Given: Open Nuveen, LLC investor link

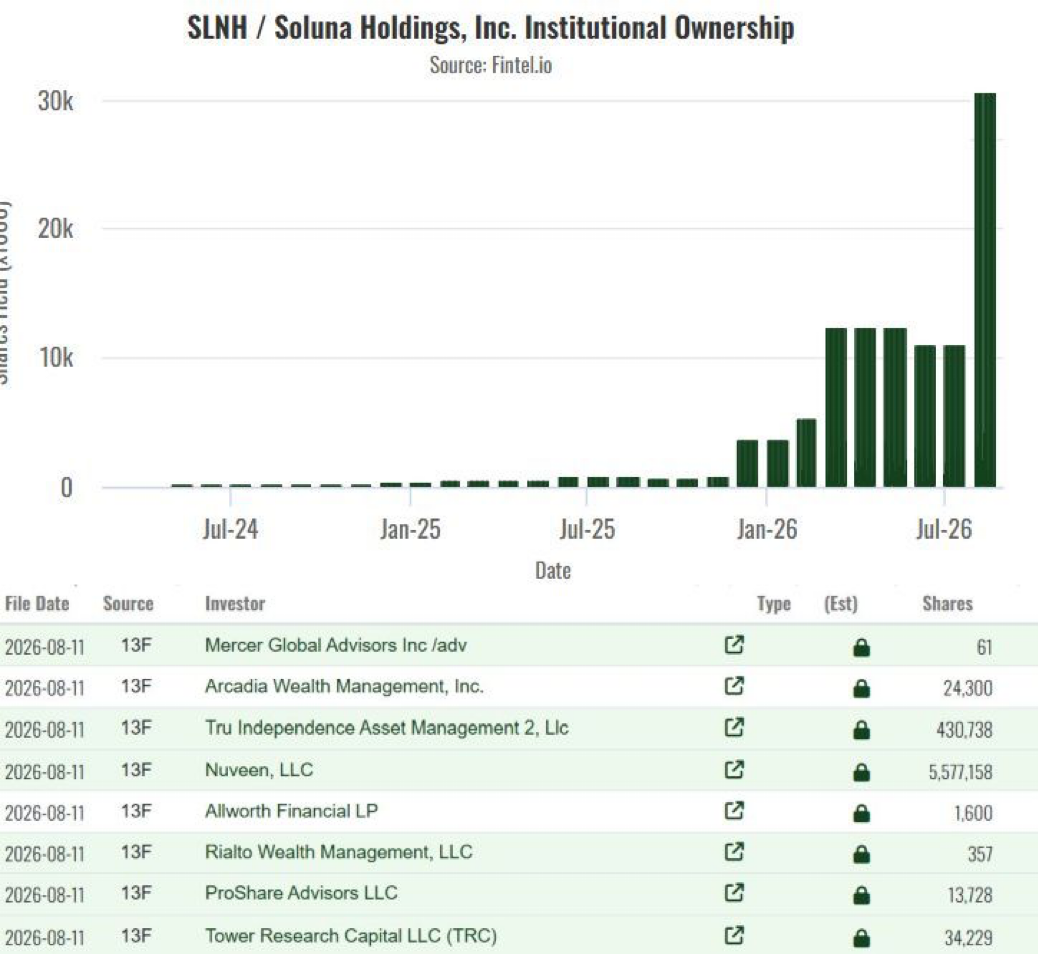Looking at the screenshot, I should pos(259,769).
